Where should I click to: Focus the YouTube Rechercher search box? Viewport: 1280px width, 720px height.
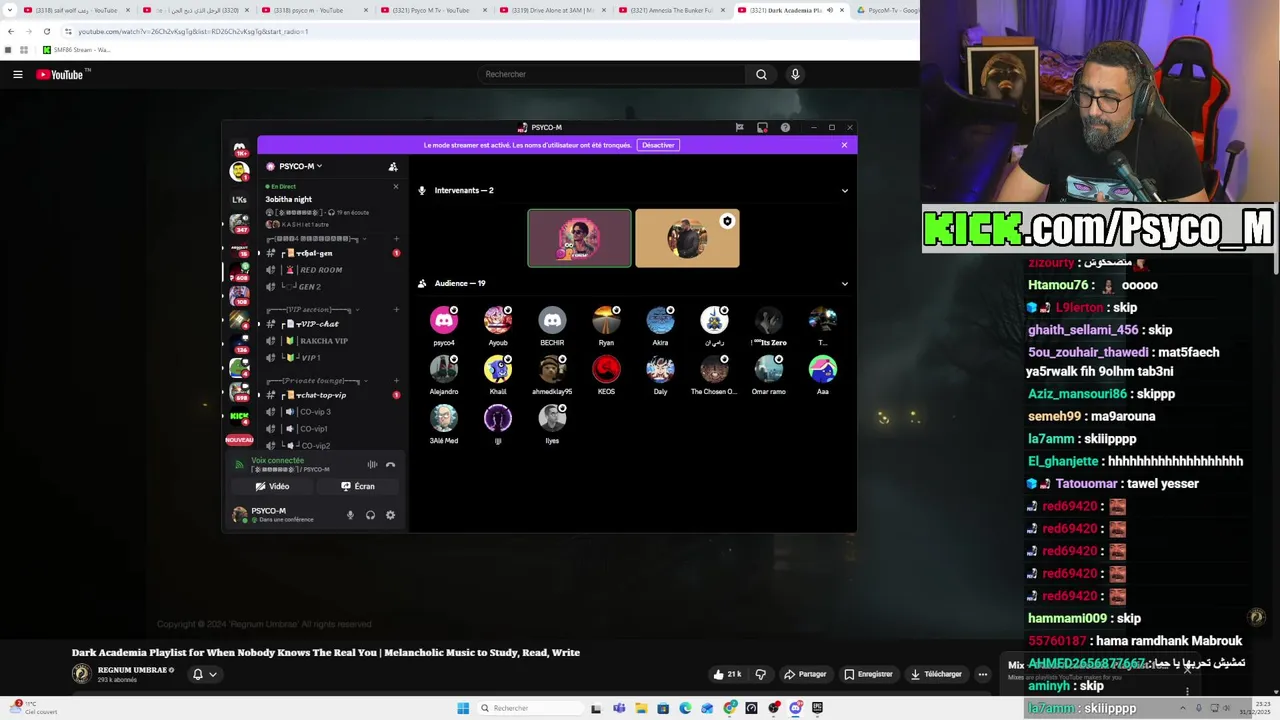[x=611, y=74]
